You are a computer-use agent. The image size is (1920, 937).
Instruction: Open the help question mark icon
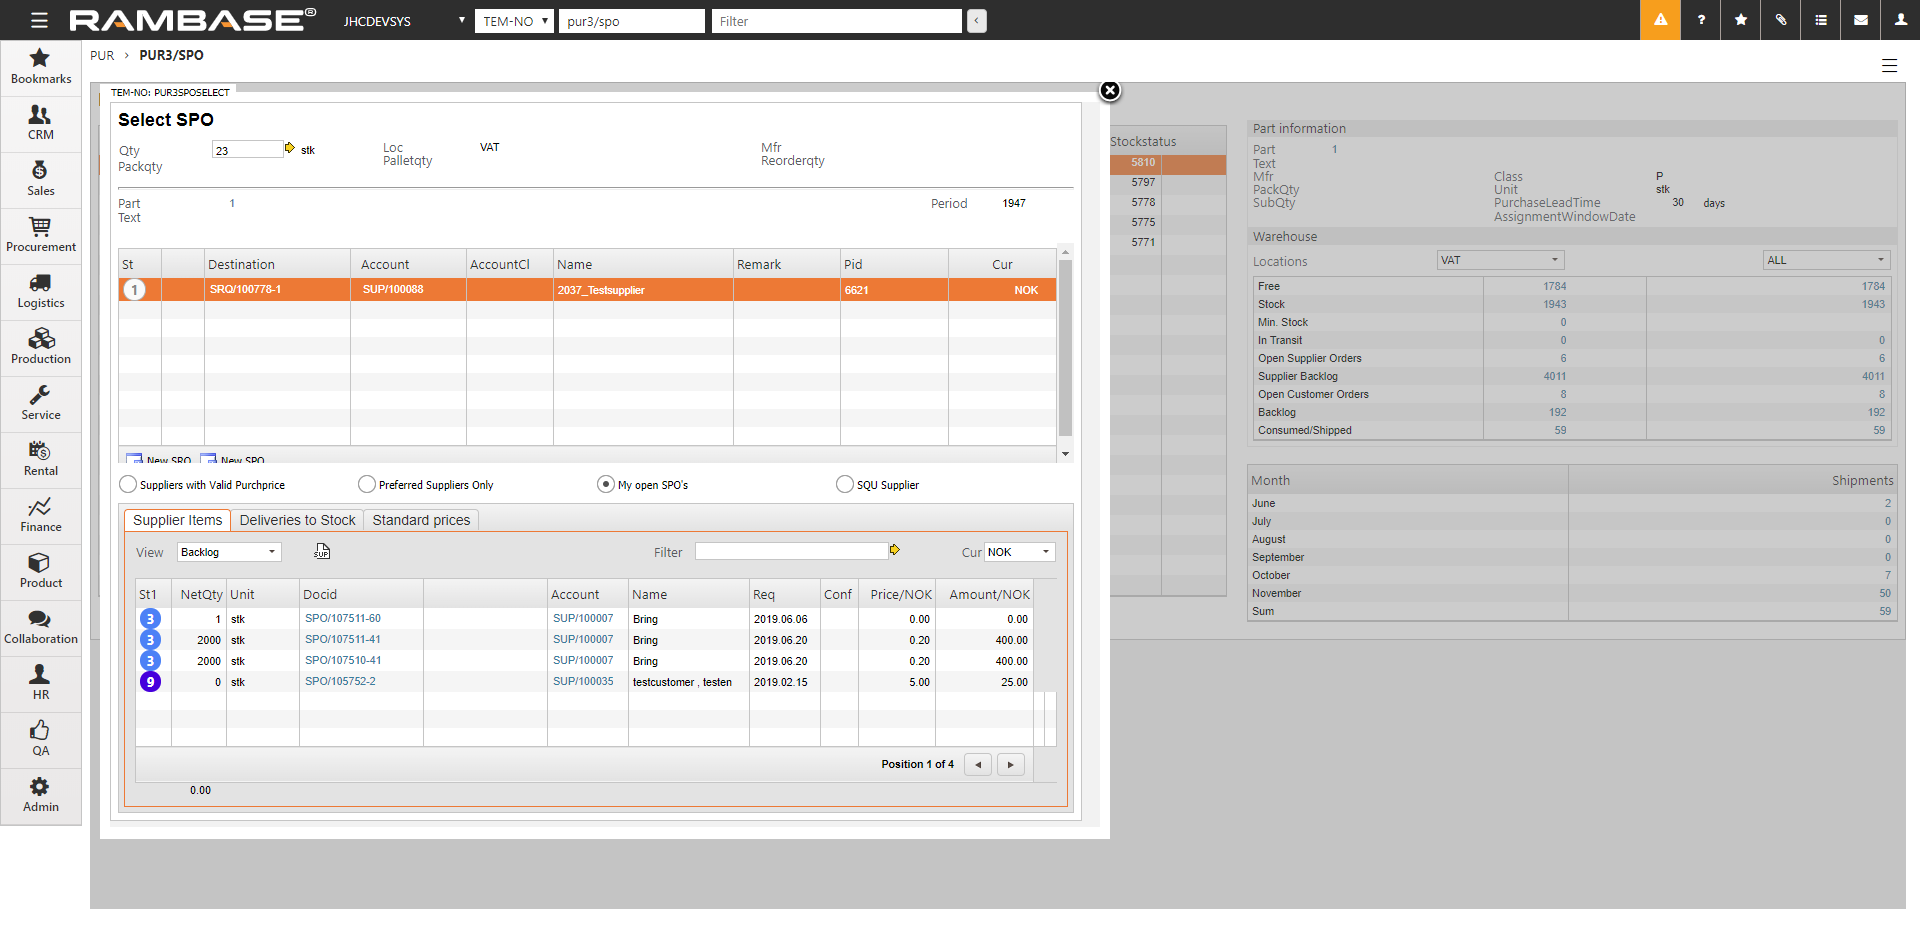1701,20
